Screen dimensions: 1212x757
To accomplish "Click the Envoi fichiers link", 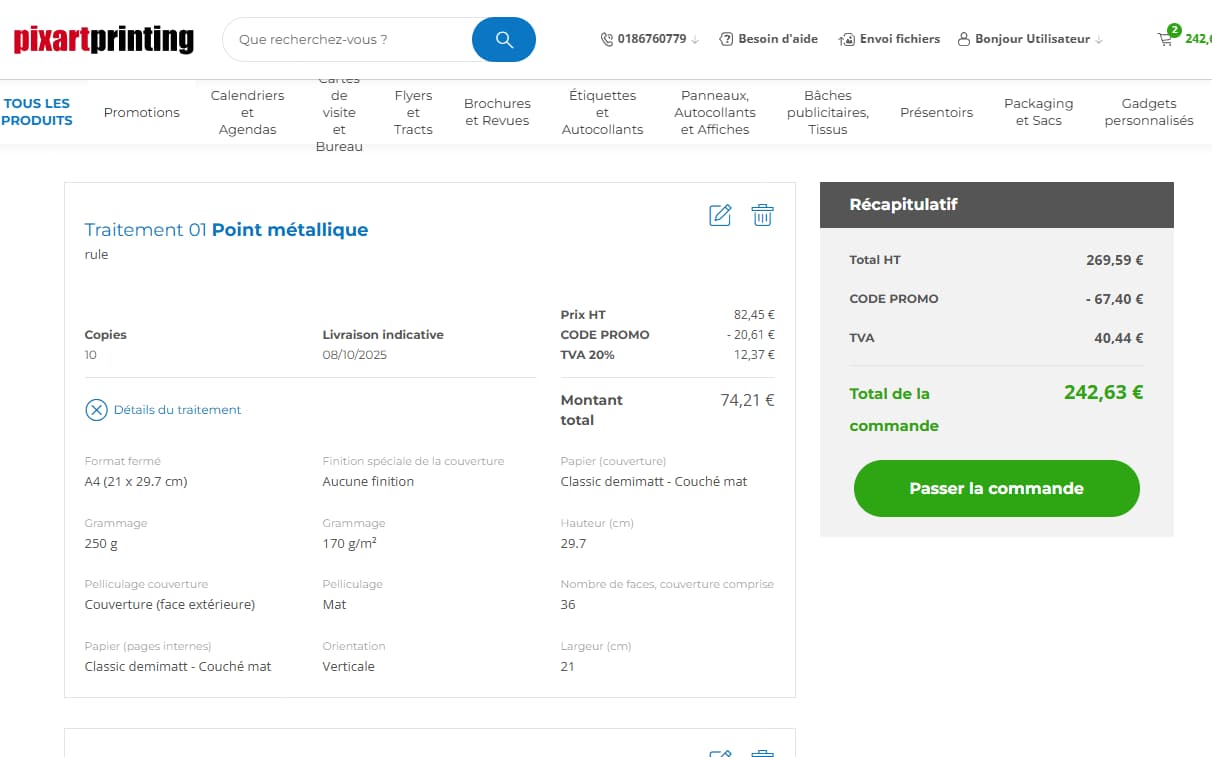I will point(899,39).
